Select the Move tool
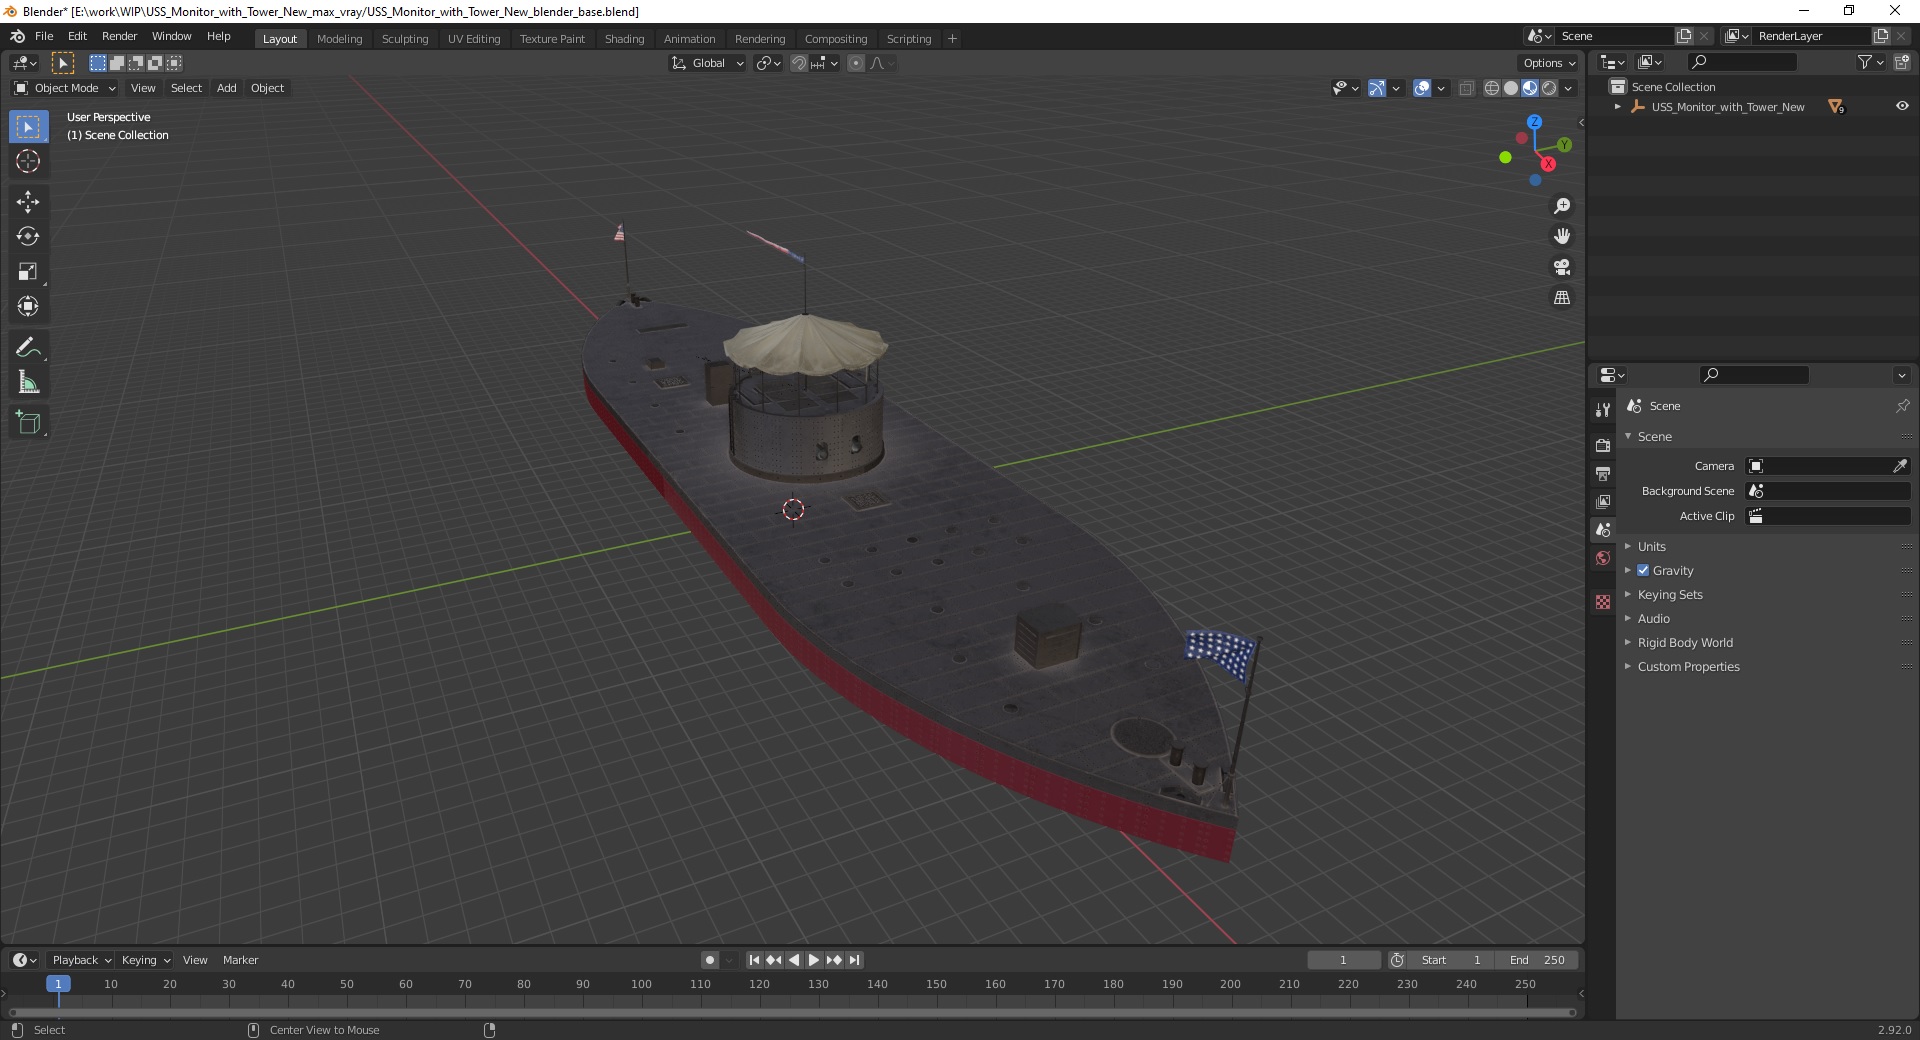 click(x=28, y=202)
